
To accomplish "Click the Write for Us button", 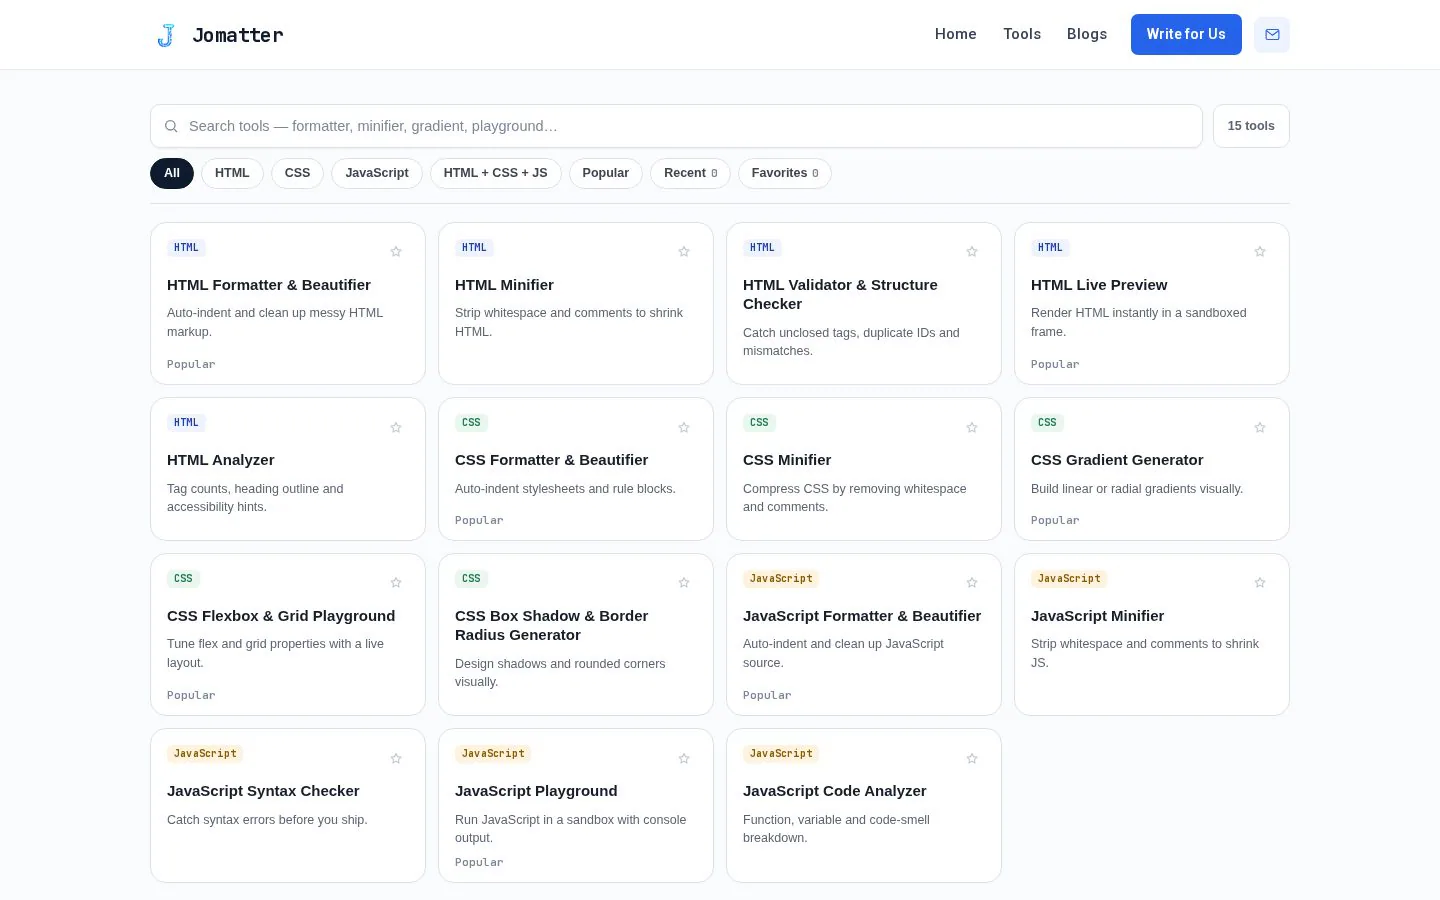I will [x=1186, y=34].
